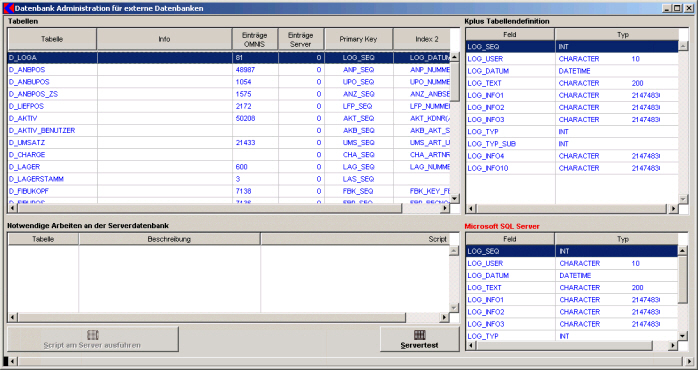Click the bottom window scroll right arrow

click(x=690, y=361)
